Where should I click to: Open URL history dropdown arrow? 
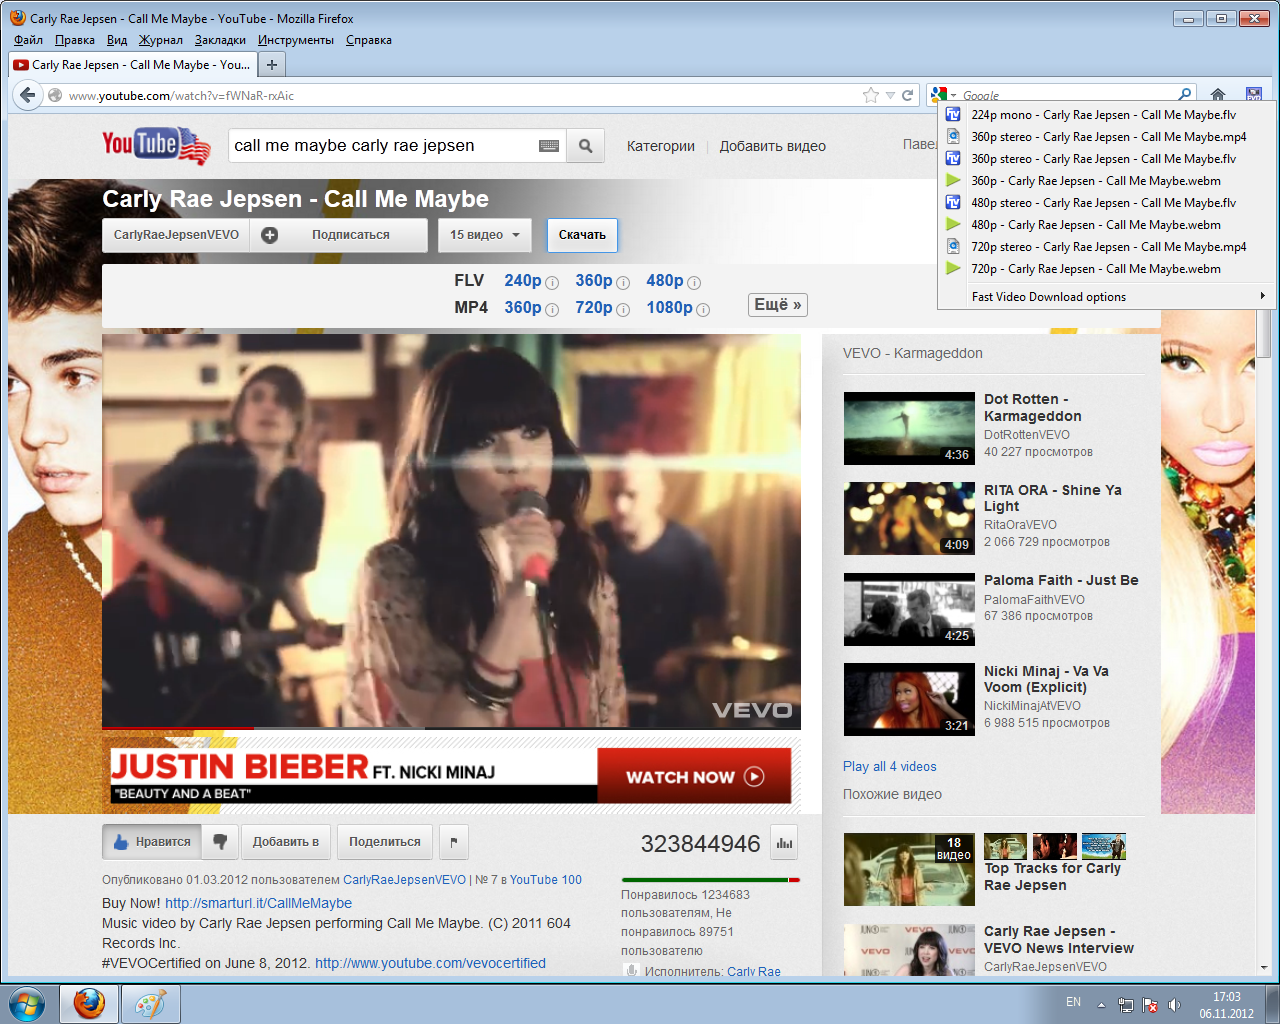tap(890, 95)
